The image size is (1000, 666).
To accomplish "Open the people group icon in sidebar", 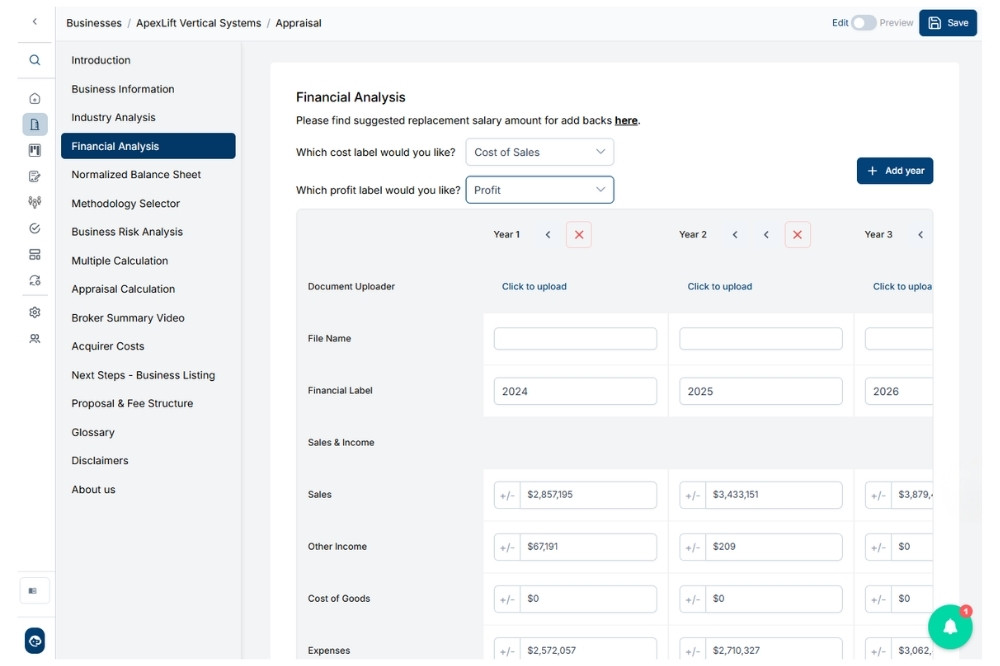I will tap(34, 202).
